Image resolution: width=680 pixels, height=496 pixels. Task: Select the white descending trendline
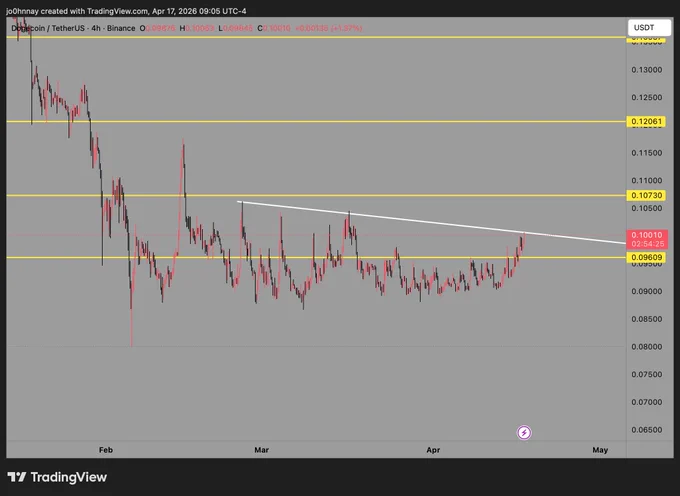432,223
